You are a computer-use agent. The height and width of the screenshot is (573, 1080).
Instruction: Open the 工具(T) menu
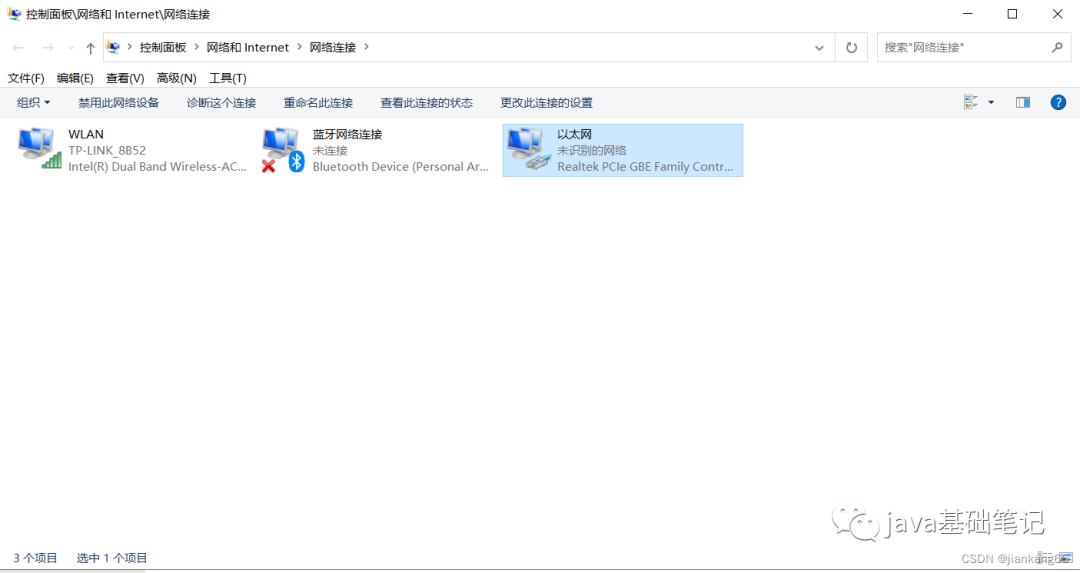point(228,78)
